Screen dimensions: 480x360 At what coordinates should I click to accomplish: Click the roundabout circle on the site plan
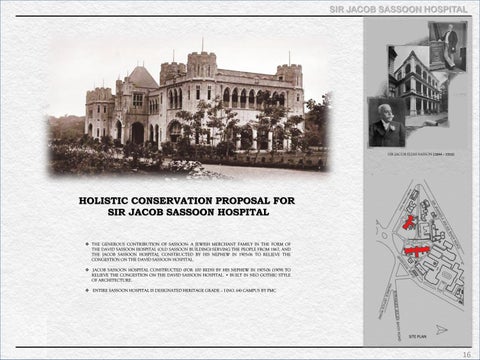pyautogui.click(x=385, y=235)
